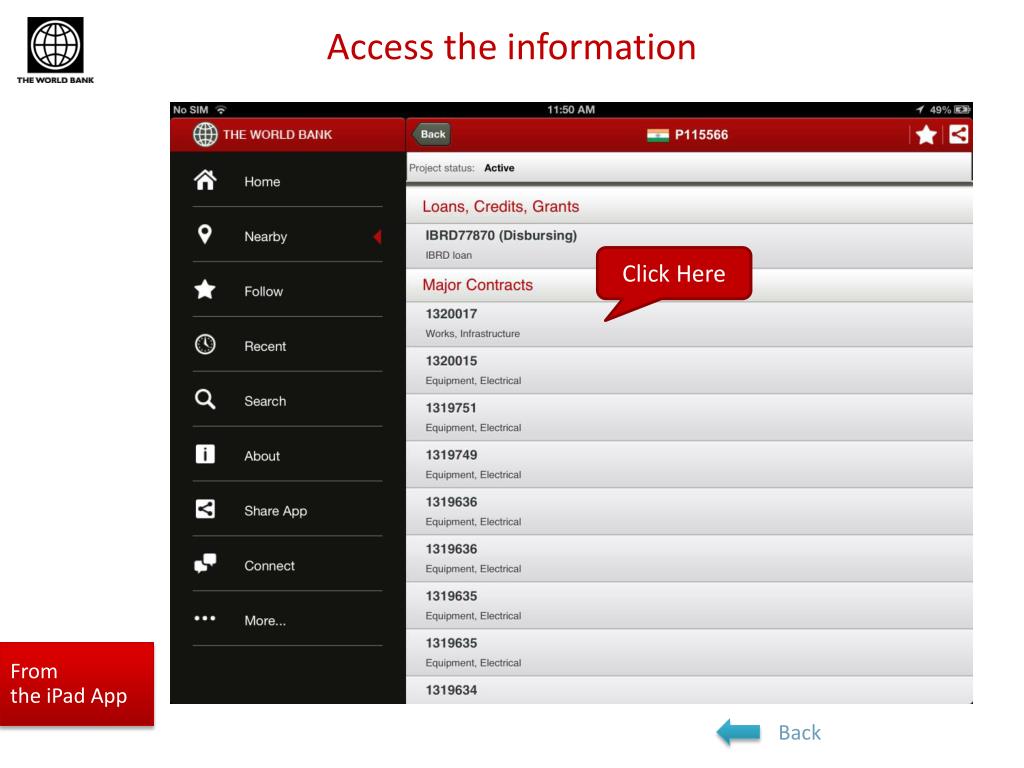Click the battery indicator in status bar

point(962,110)
